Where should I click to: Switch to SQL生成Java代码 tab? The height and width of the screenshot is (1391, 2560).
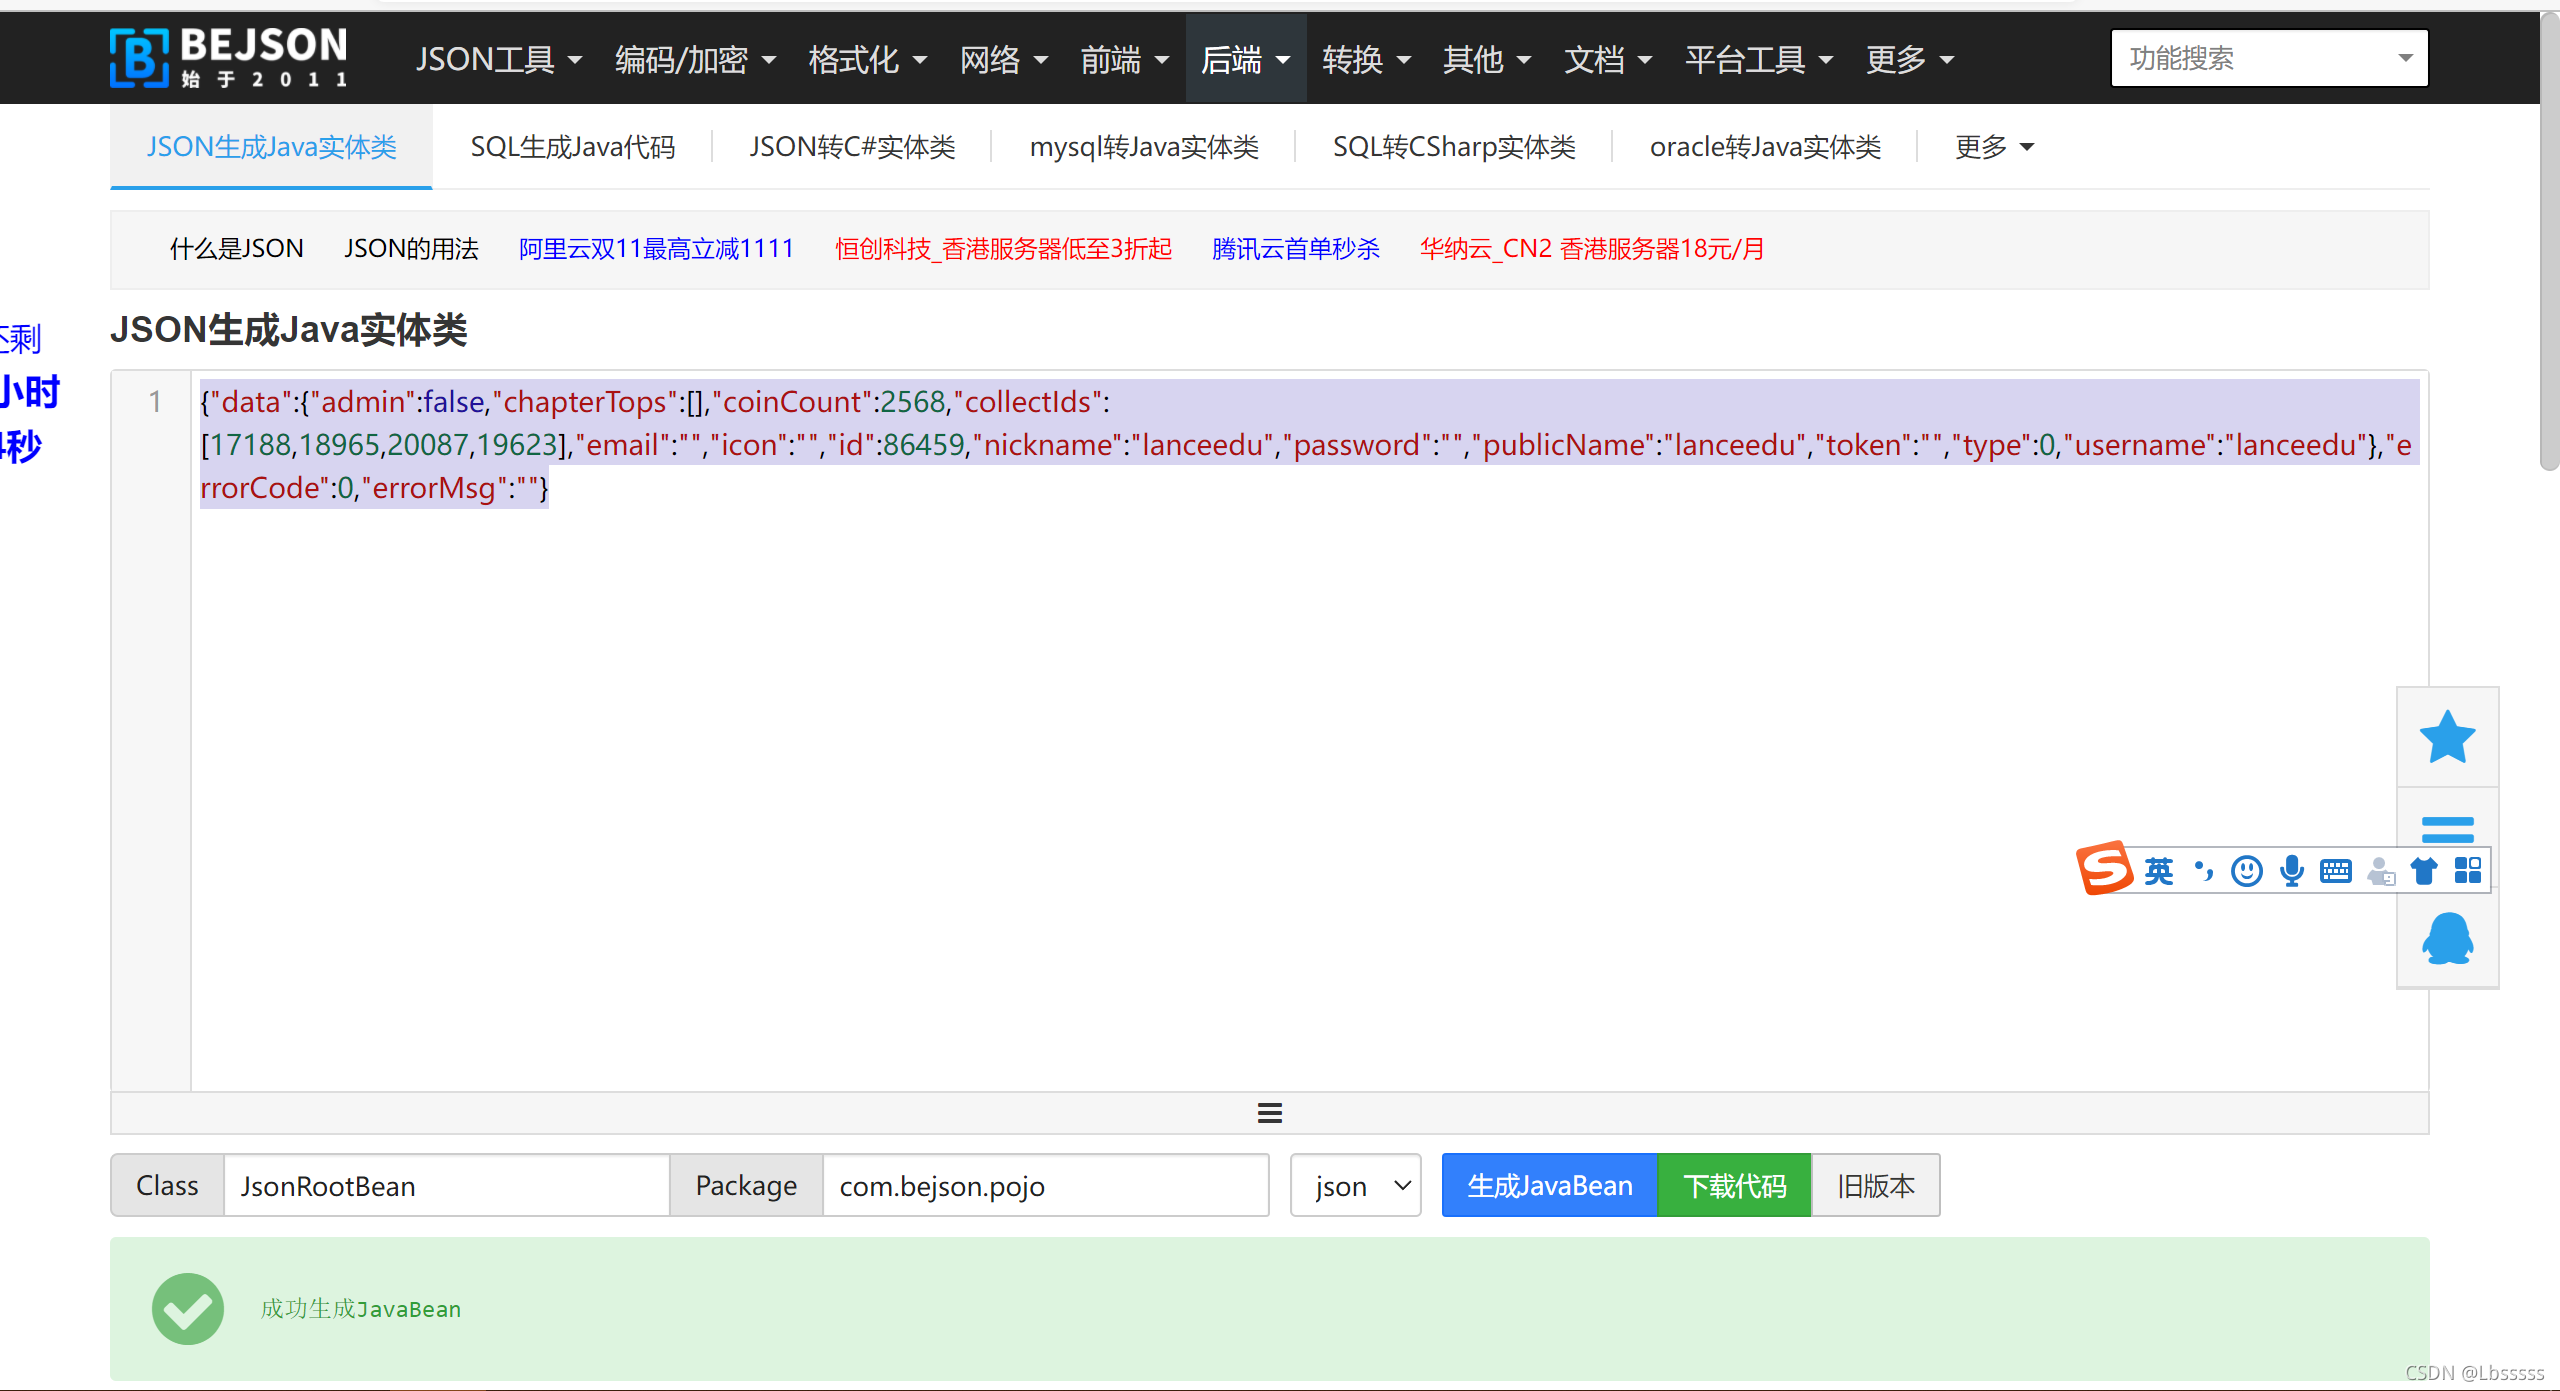572,147
